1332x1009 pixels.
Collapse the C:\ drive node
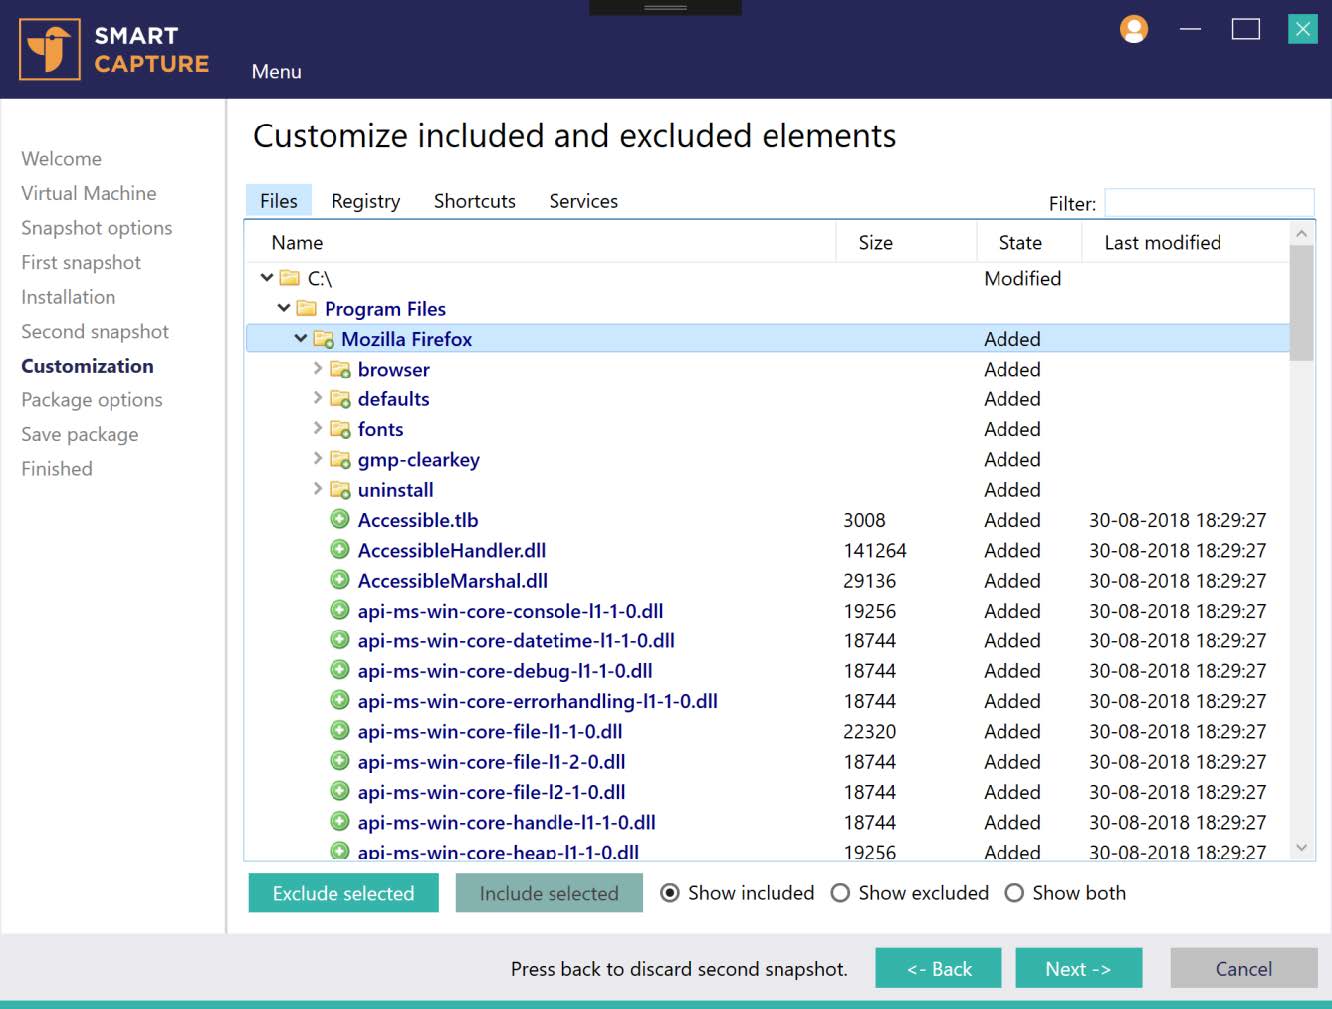267,278
